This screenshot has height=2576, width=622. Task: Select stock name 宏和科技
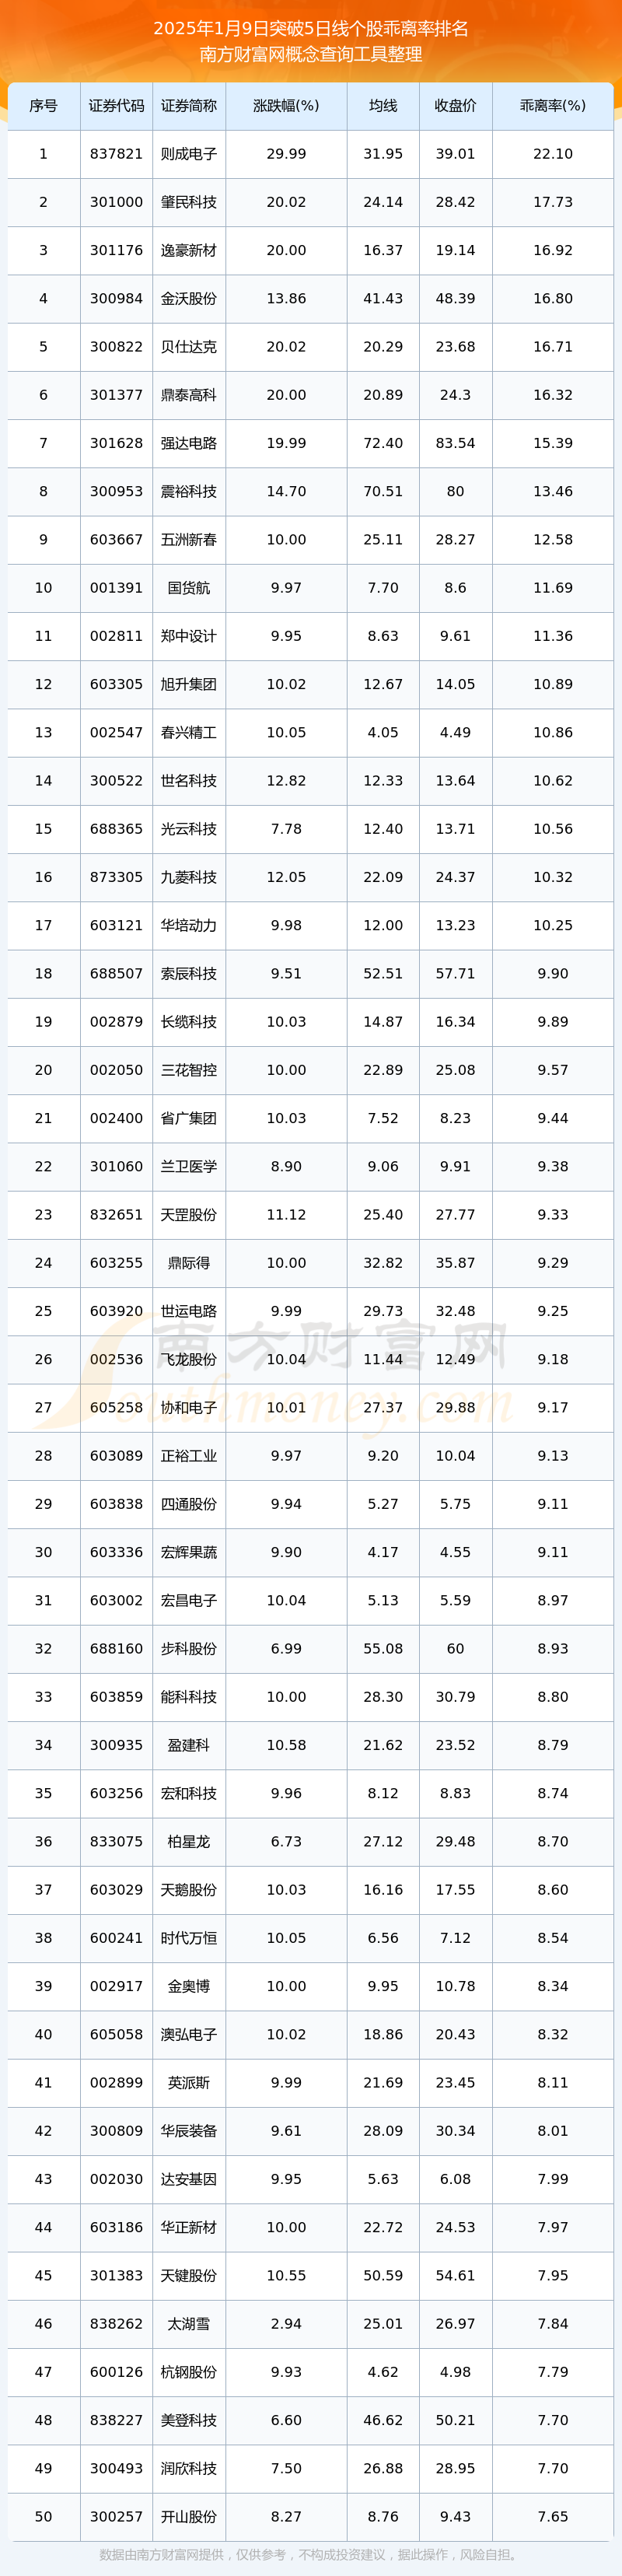[x=189, y=1793]
